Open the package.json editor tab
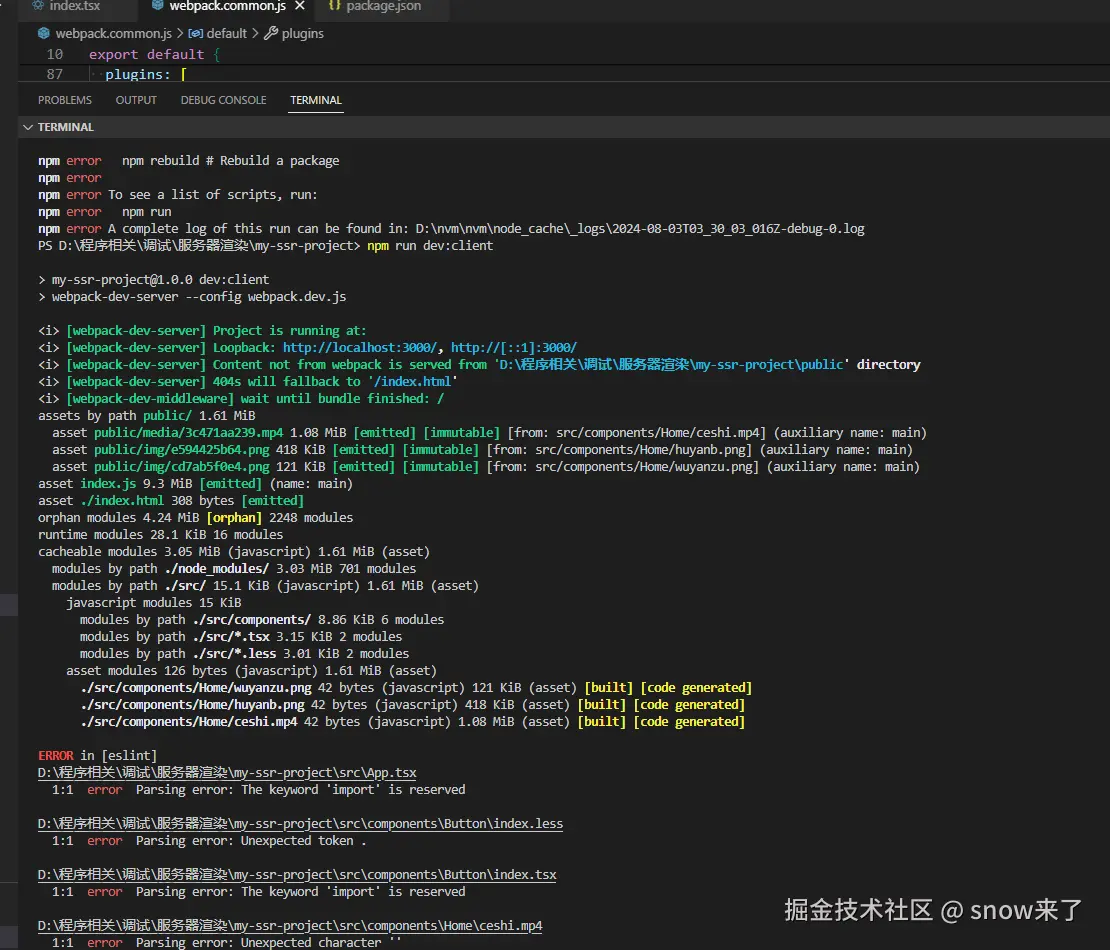The width and height of the screenshot is (1110, 950). tap(383, 6)
